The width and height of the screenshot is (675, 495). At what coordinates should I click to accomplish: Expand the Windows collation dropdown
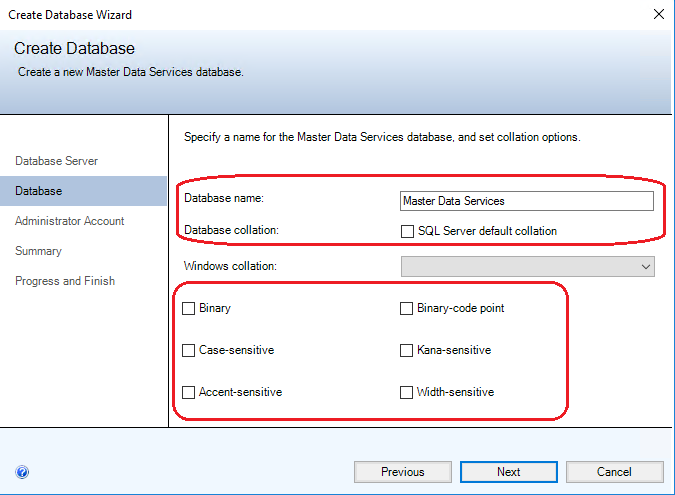tap(644, 266)
